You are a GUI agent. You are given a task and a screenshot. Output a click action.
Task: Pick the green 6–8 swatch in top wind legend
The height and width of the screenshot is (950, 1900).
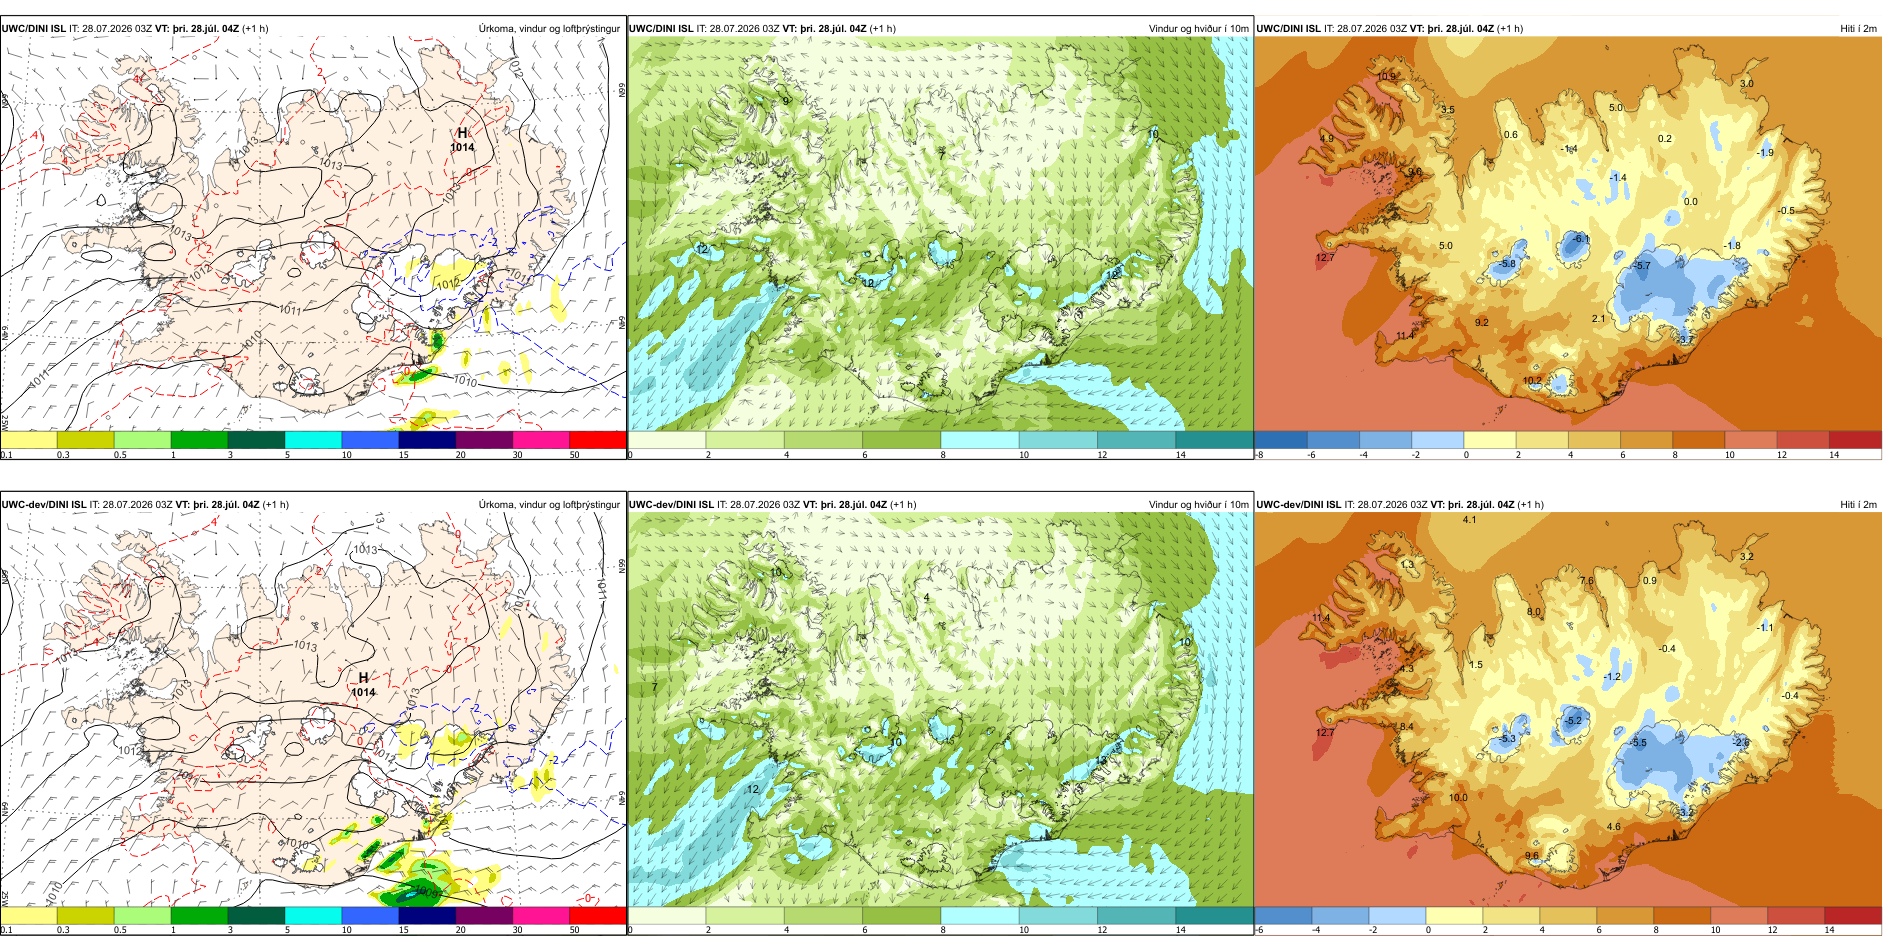(x=901, y=440)
